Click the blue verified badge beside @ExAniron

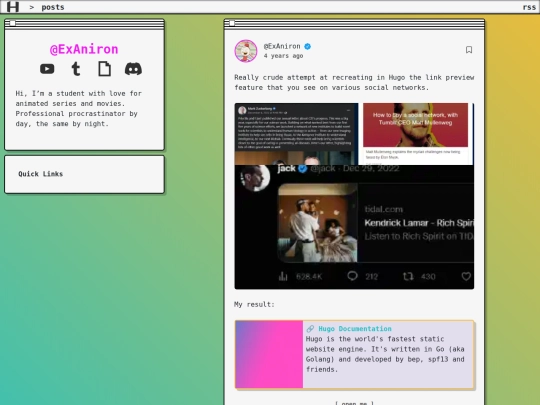coord(308,46)
